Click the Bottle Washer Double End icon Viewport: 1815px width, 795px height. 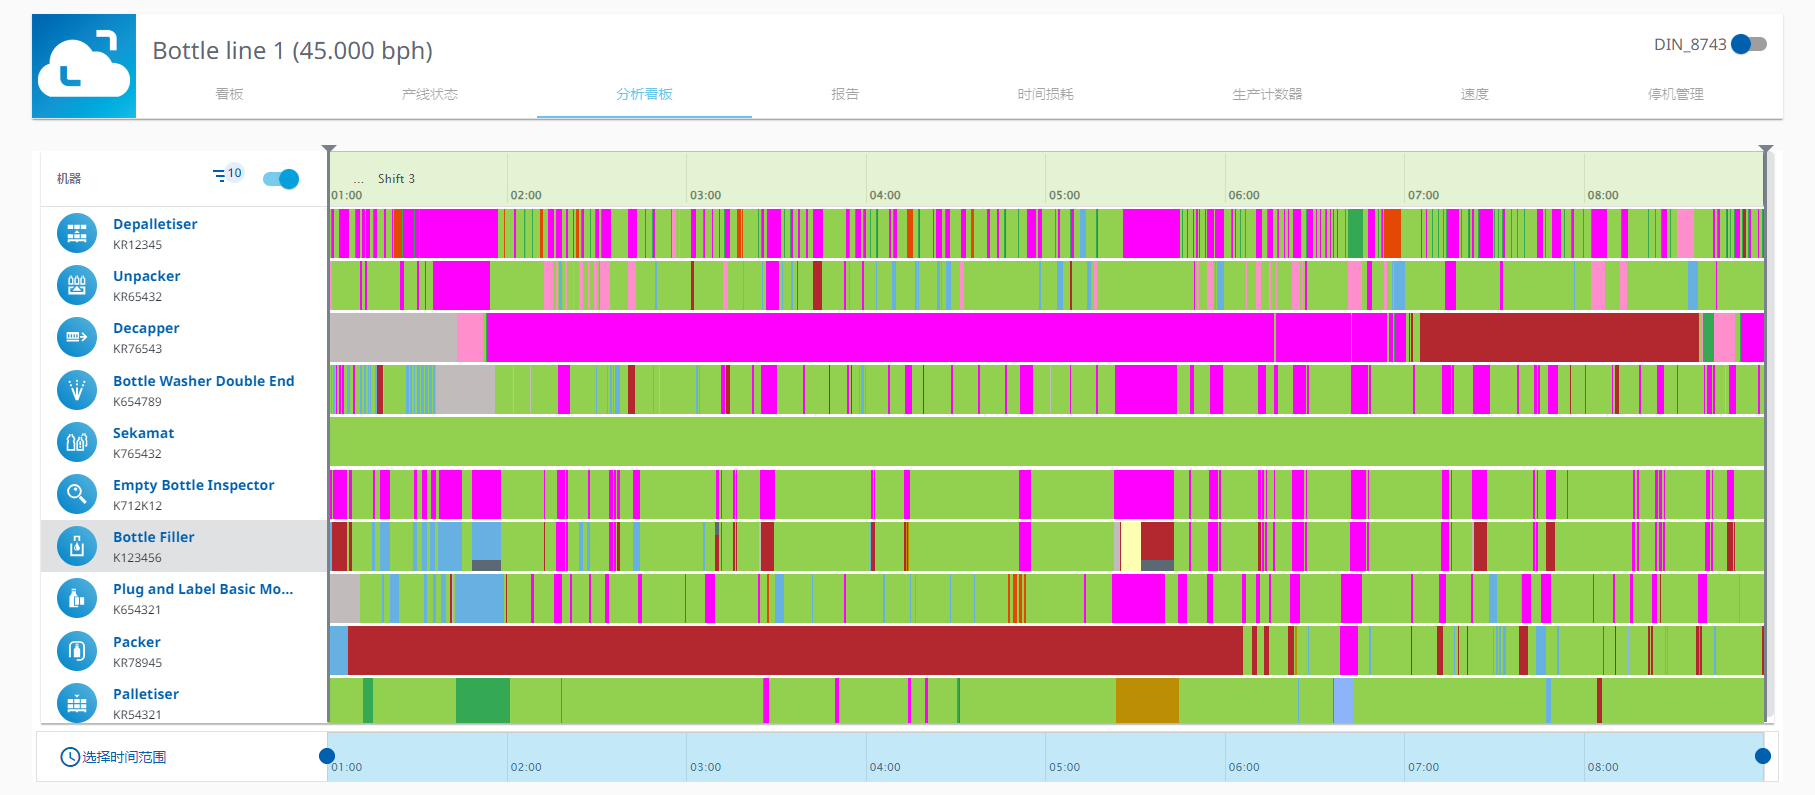click(77, 390)
